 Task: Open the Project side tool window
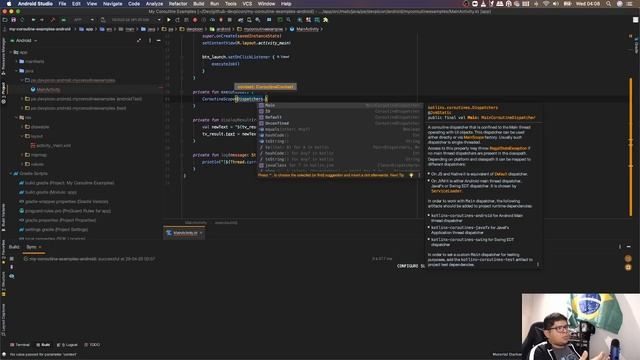pos(4,92)
